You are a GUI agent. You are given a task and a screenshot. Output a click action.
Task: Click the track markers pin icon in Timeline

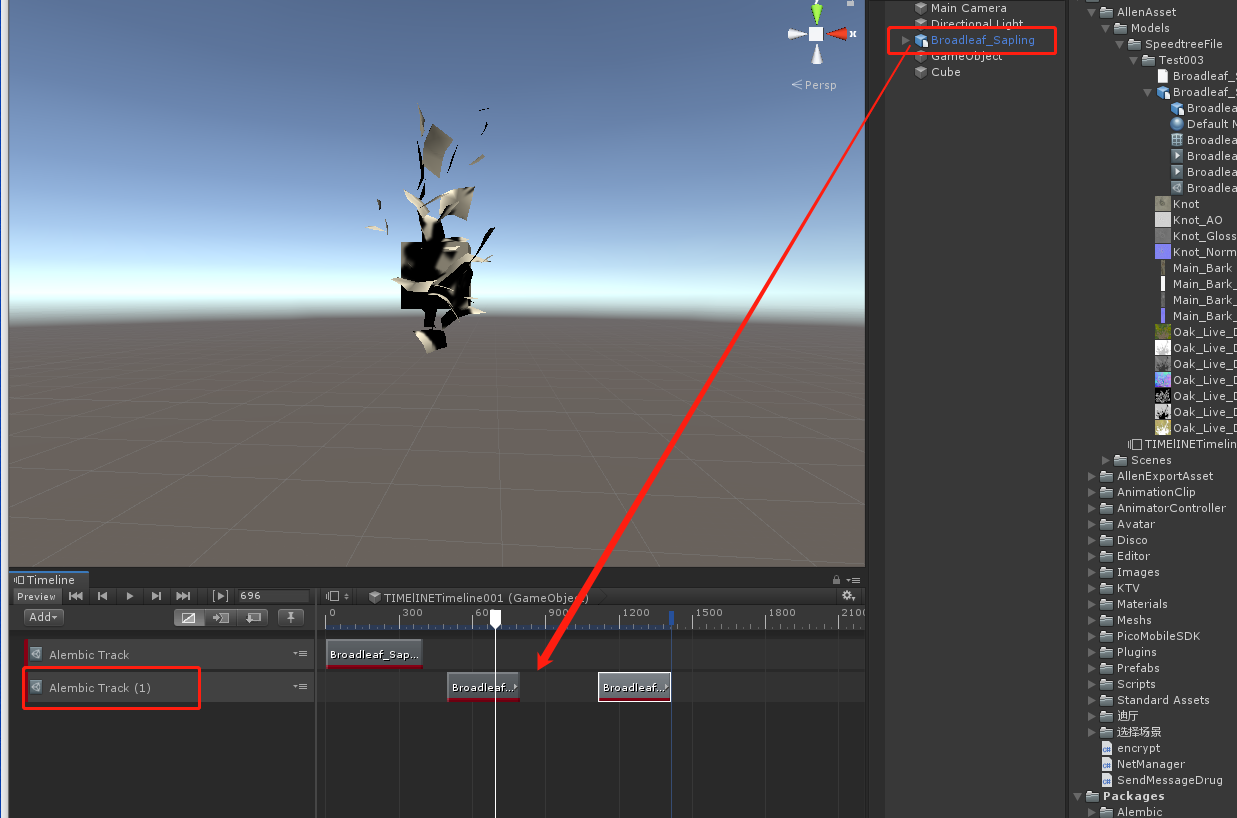(290, 617)
